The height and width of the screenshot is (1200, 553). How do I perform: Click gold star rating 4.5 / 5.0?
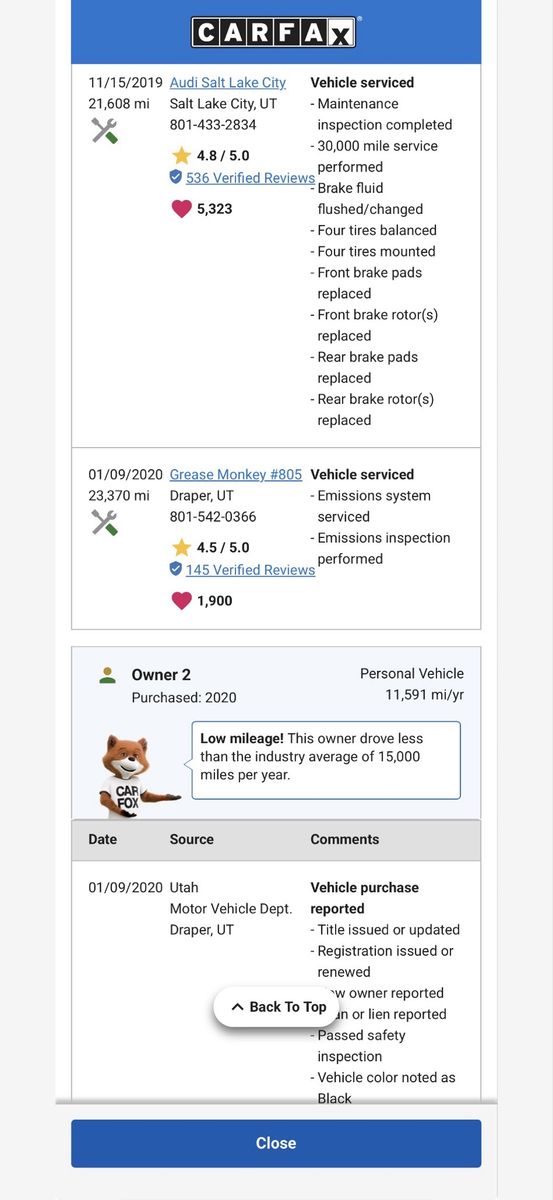click(181, 548)
